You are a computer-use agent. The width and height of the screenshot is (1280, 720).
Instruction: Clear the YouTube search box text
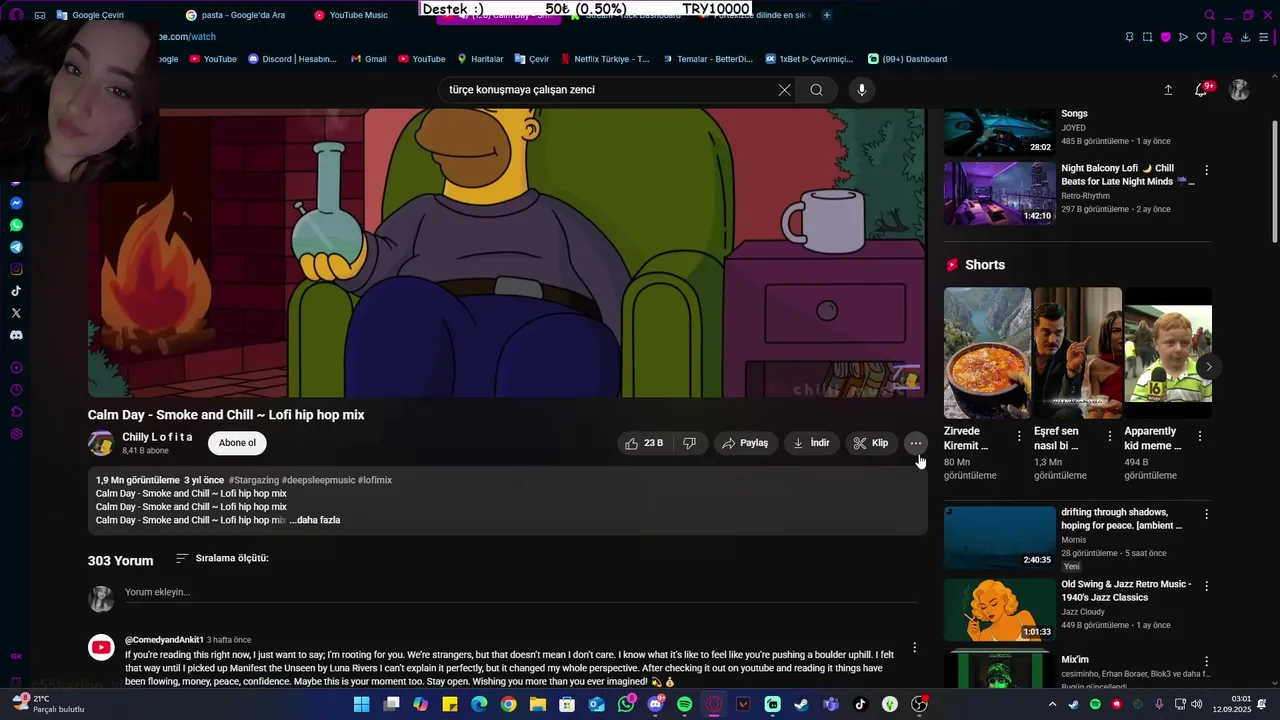[784, 90]
